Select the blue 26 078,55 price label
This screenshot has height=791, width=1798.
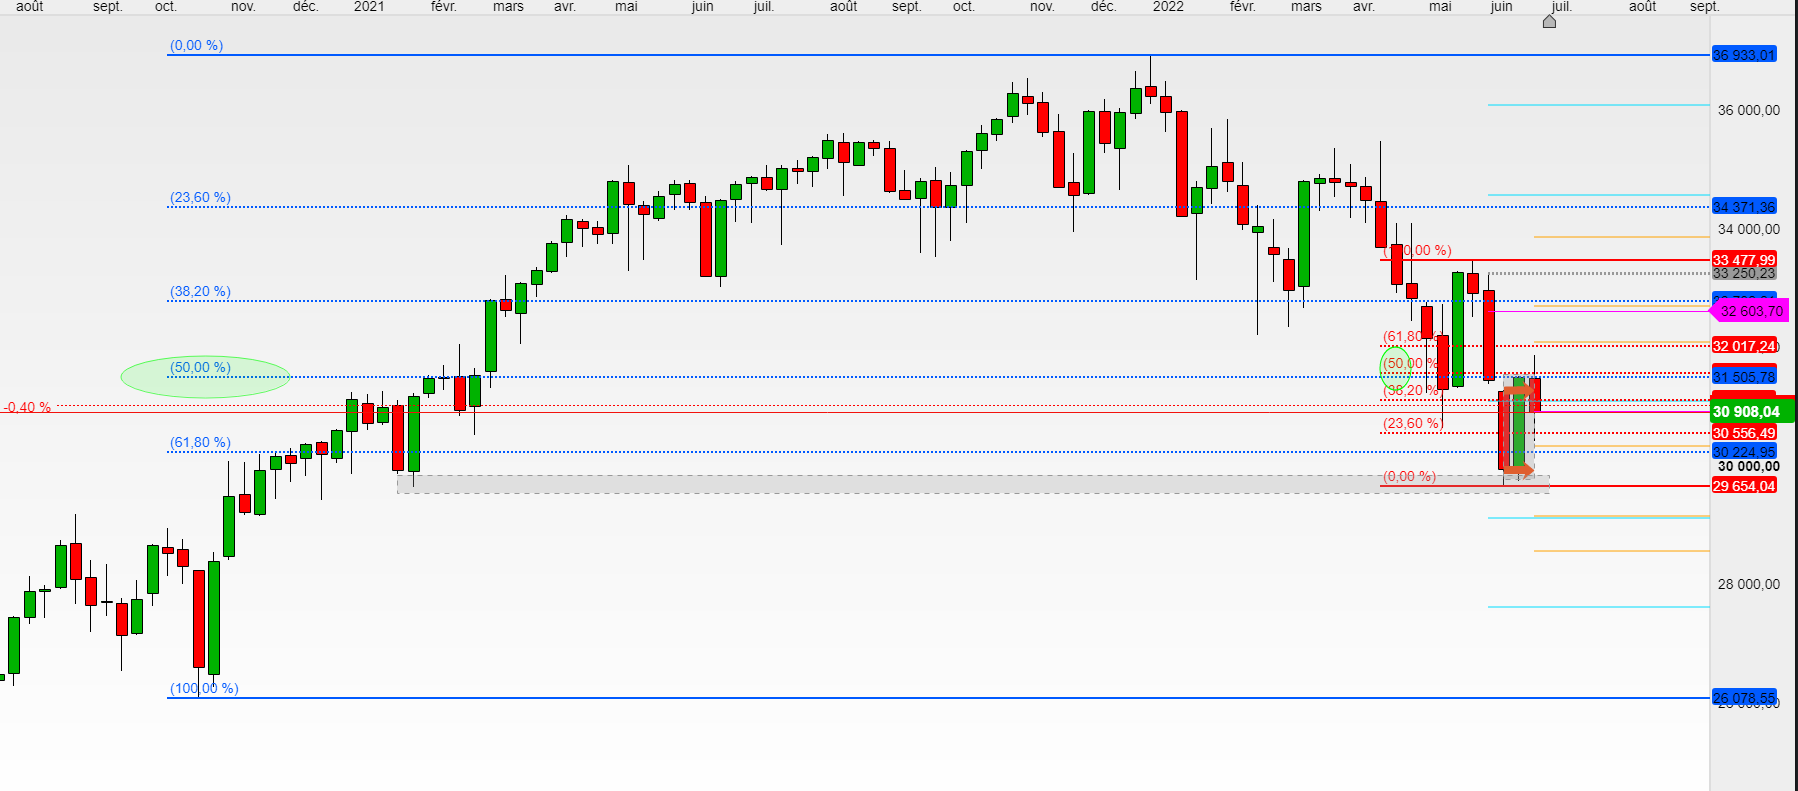pyautogui.click(x=1744, y=697)
